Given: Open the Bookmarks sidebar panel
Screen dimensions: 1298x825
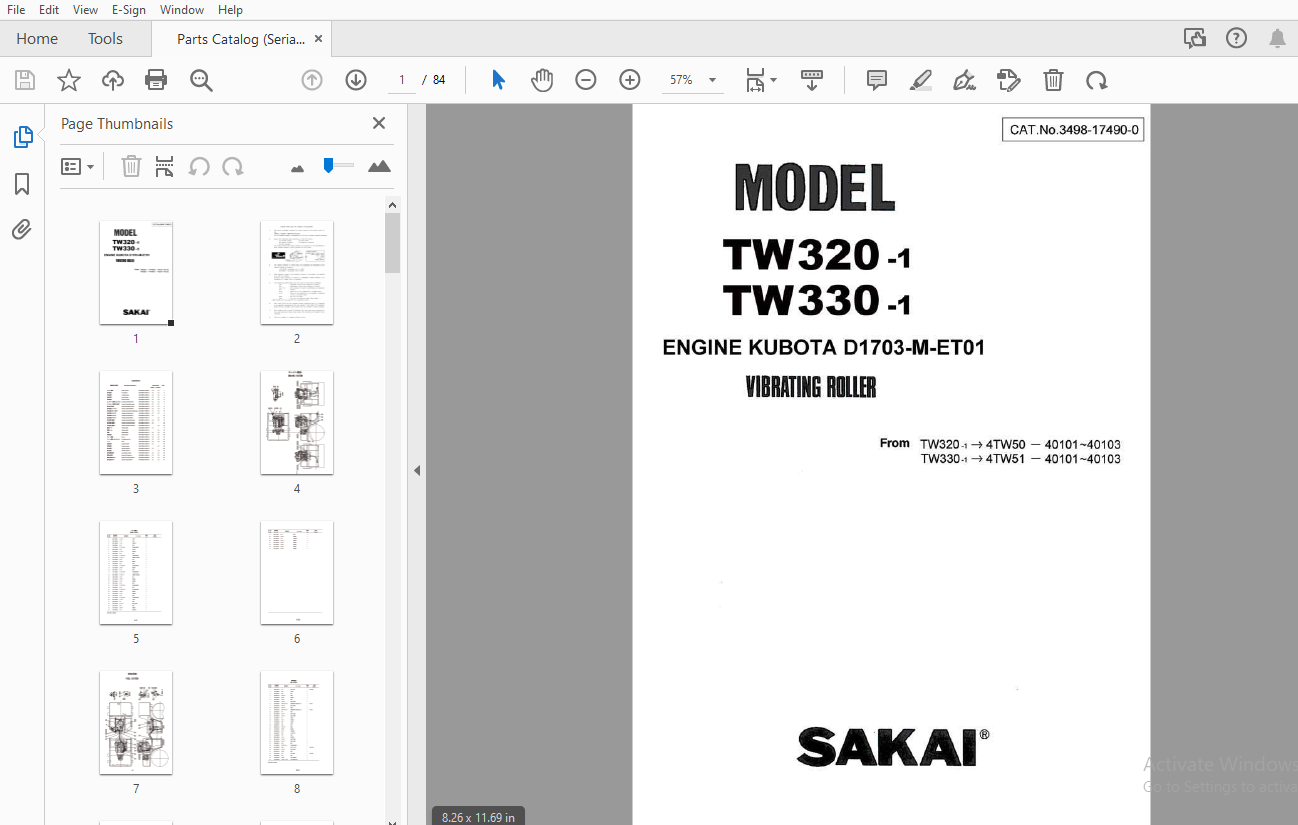Looking at the screenshot, I should [22, 184].
